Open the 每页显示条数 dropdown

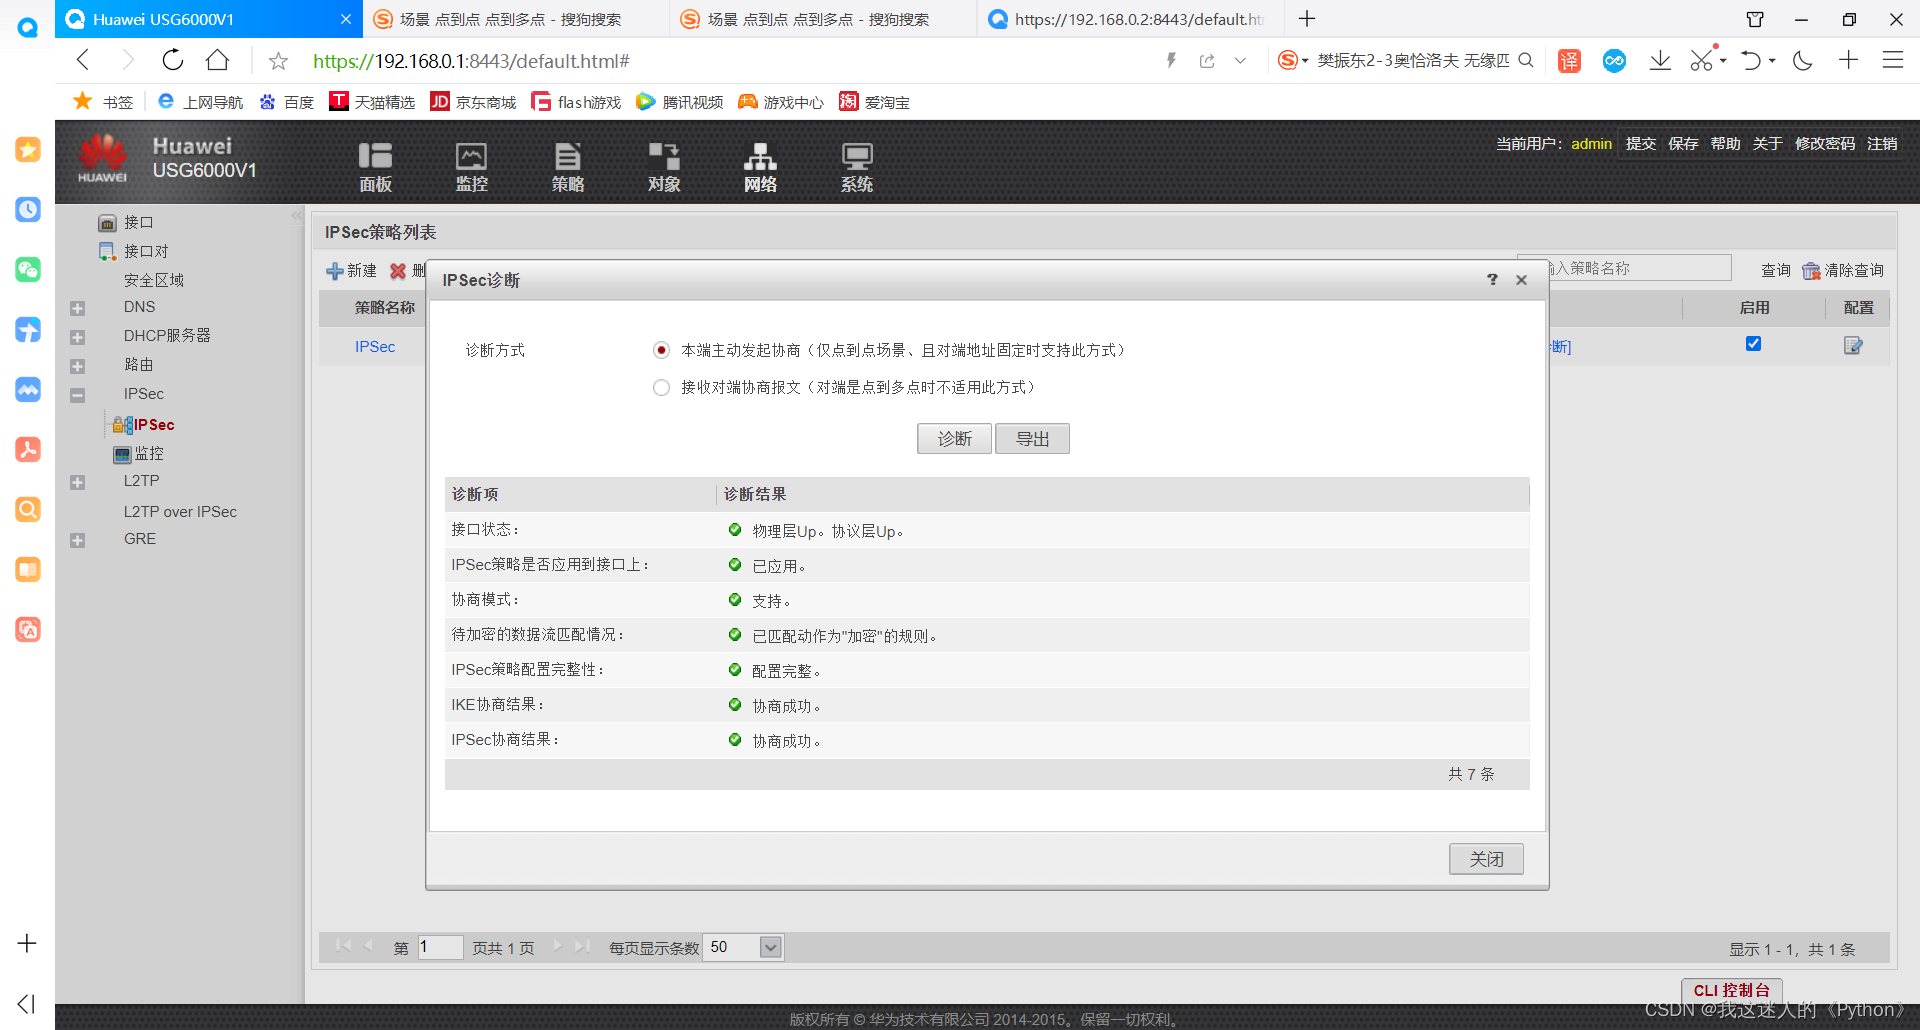click(x=769, y=946)
